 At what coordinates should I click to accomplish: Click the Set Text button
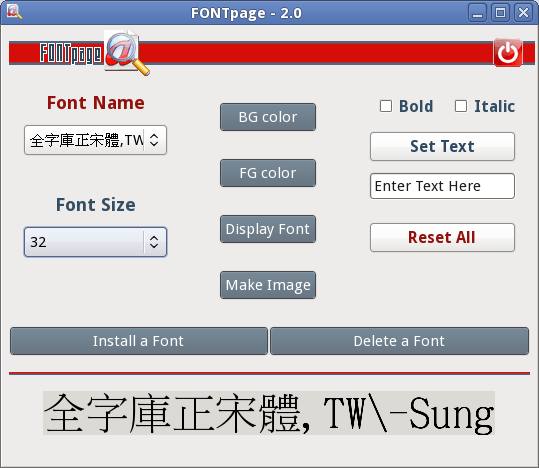tap(442, 146)
